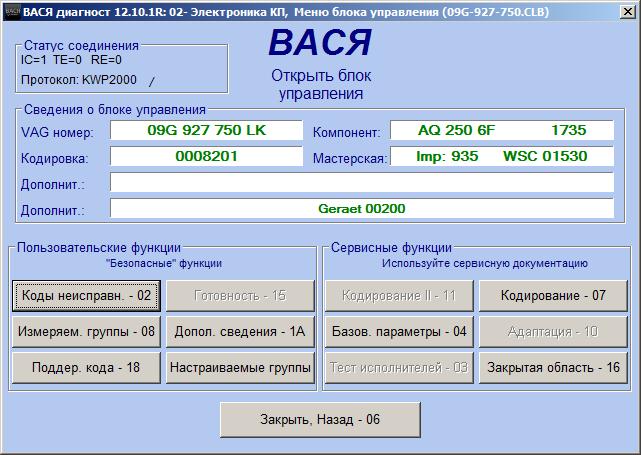
Task: Click the Компонент field AQ 250 6F
Action: tap(502, 130)
